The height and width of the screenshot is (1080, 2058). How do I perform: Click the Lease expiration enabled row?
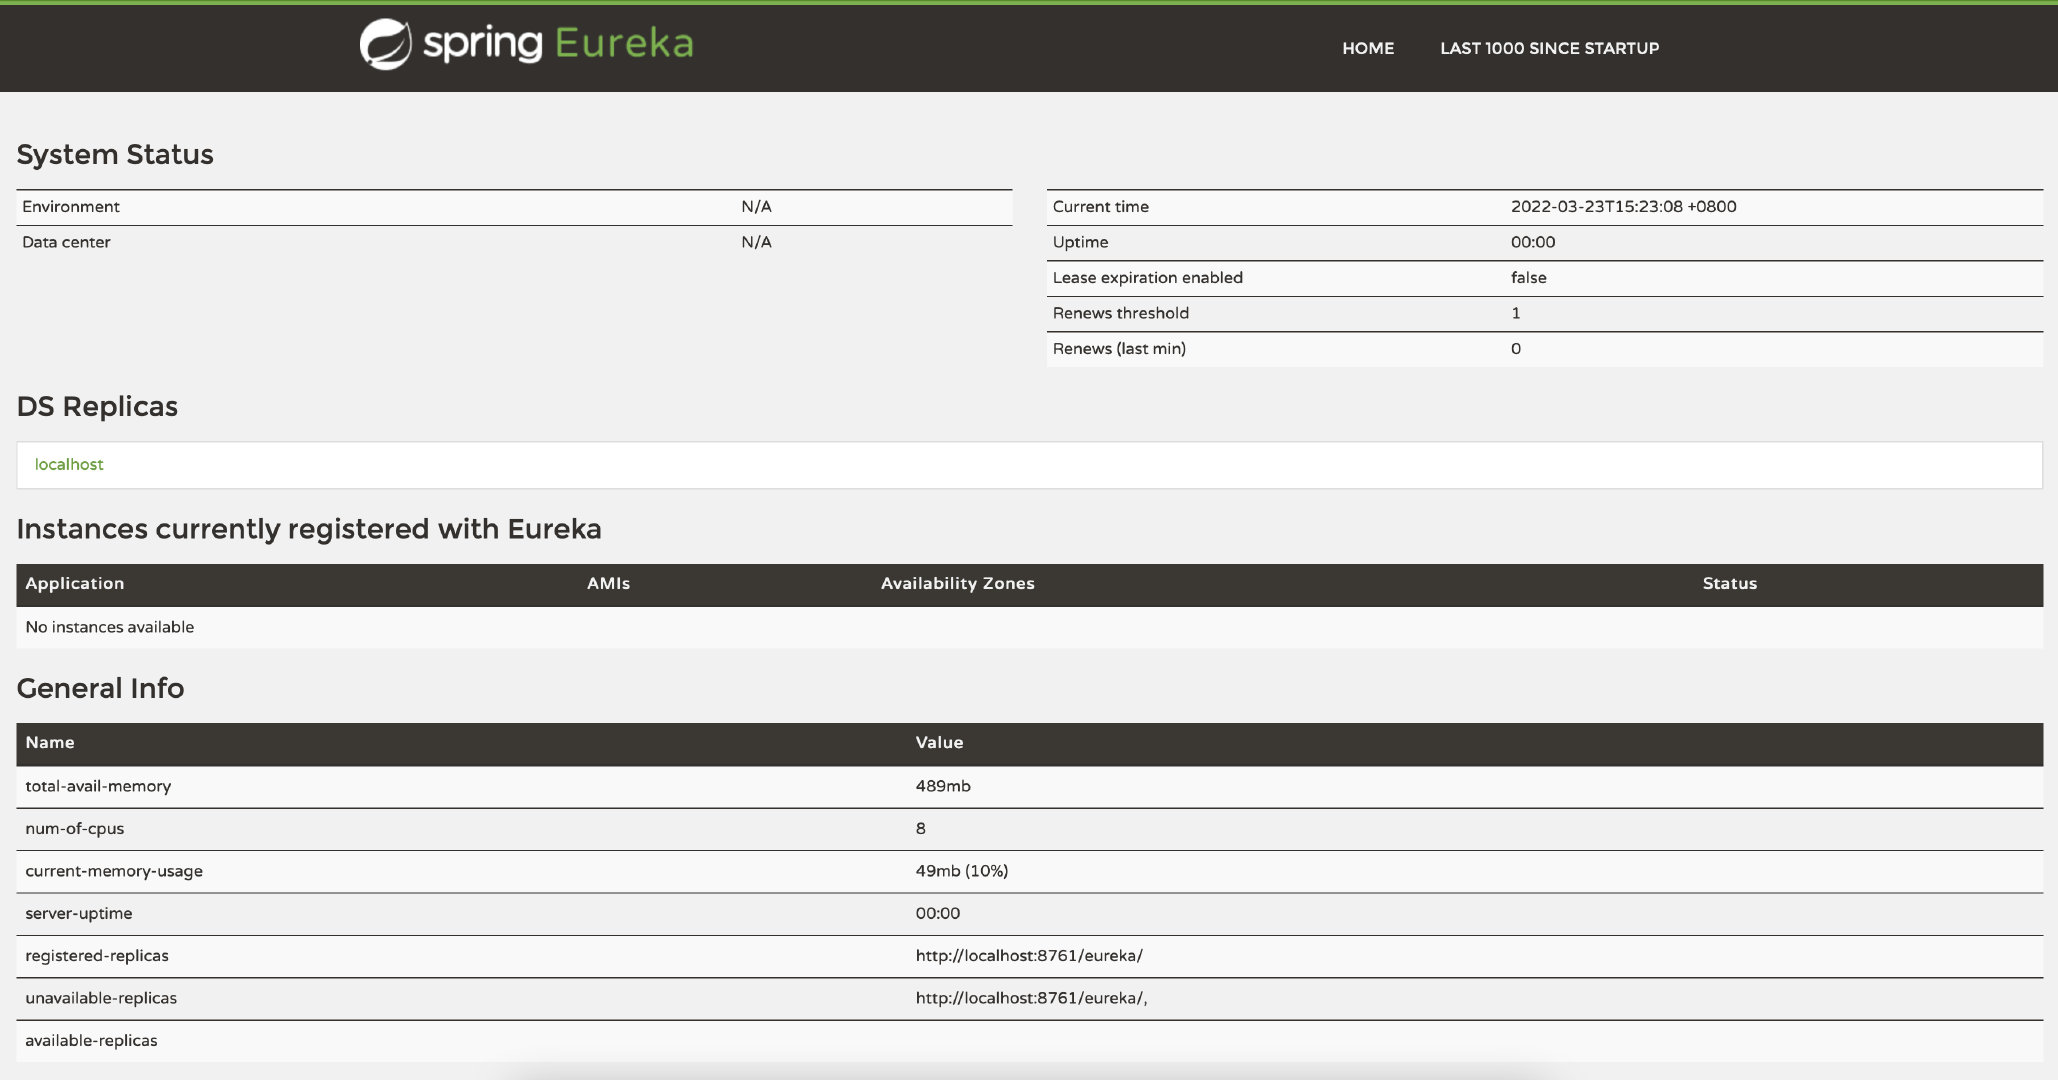tap(1147, 278)
